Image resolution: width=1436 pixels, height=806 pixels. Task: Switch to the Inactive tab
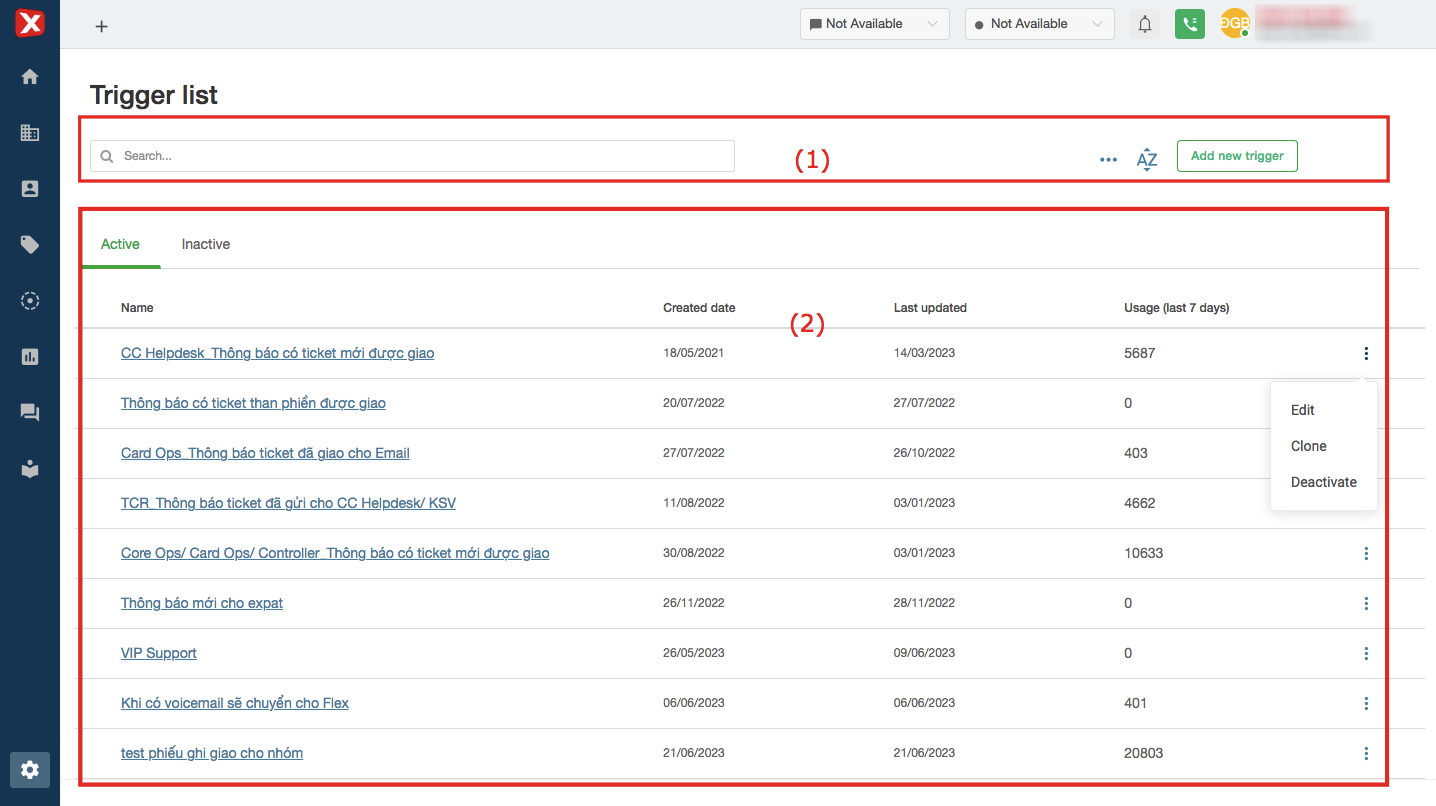tap(206, 244)
